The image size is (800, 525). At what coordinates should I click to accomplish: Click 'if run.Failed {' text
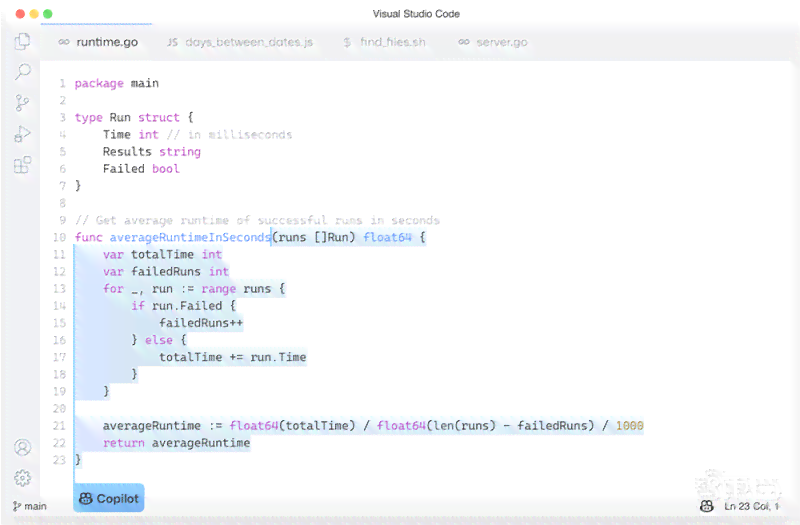pyautogui.click(x=183, y=306)
